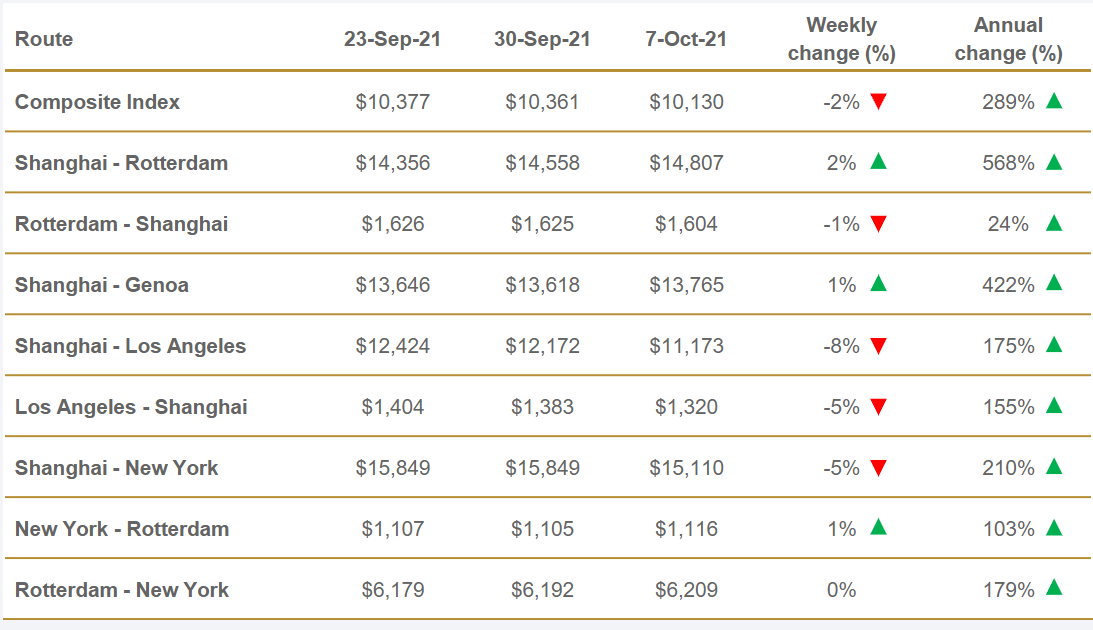Click the 0% weekly change cell
1093x630 pixels.
[842, 590]
